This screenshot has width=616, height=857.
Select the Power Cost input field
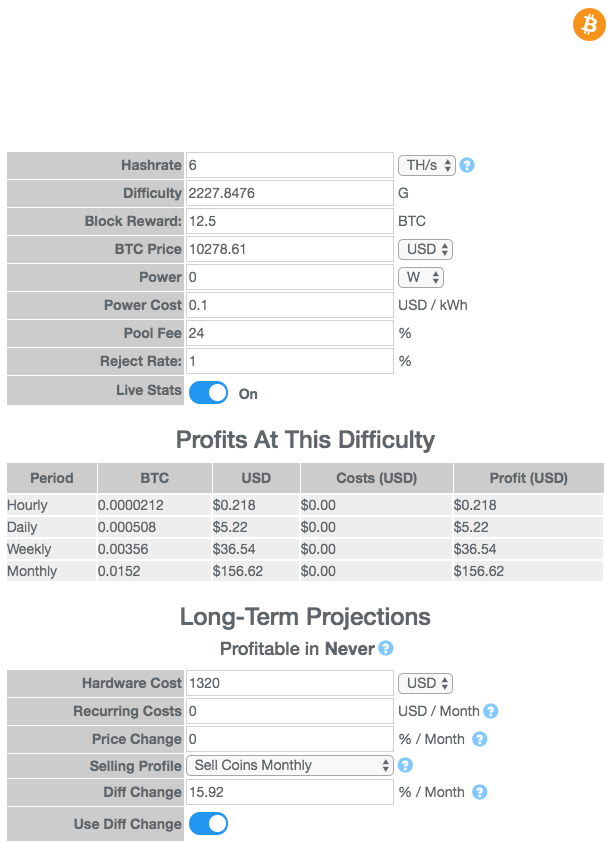290,305
